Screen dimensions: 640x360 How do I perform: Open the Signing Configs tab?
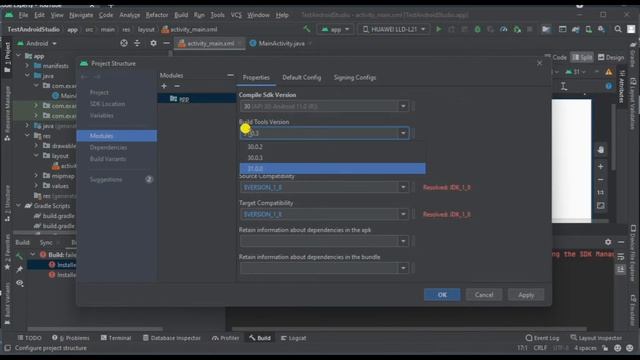355,78
